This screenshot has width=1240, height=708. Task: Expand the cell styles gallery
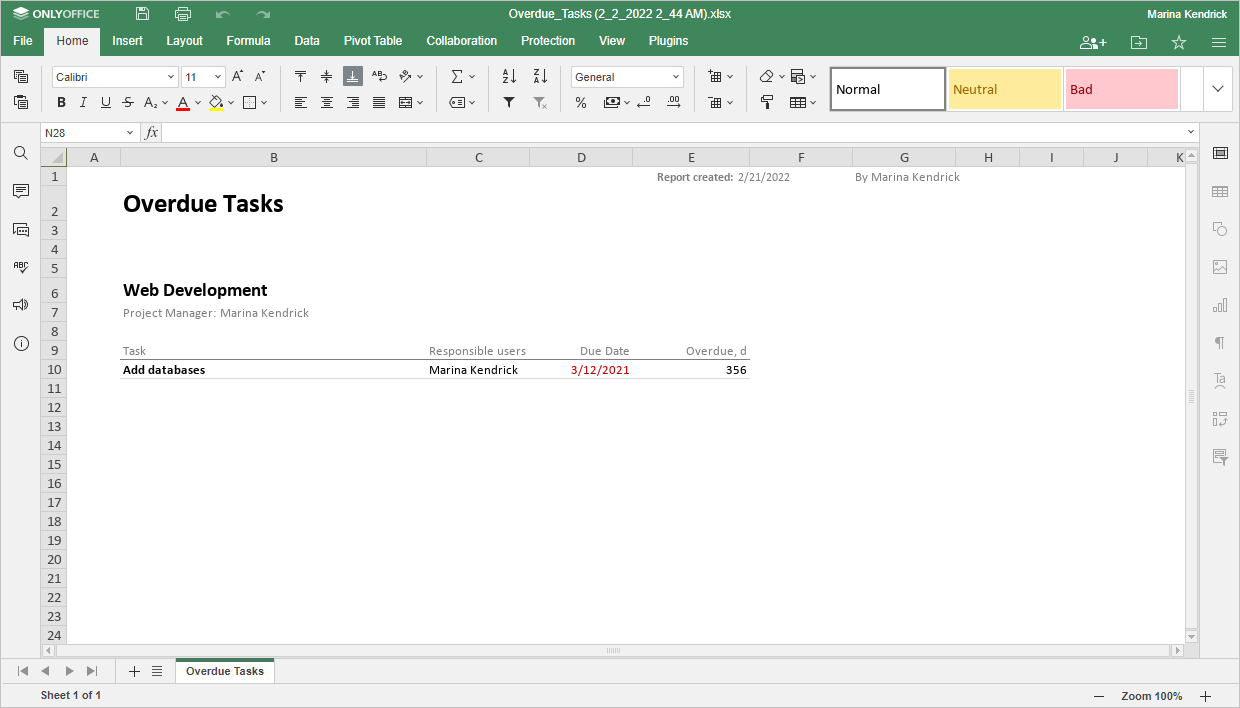tap(1218, 89)
